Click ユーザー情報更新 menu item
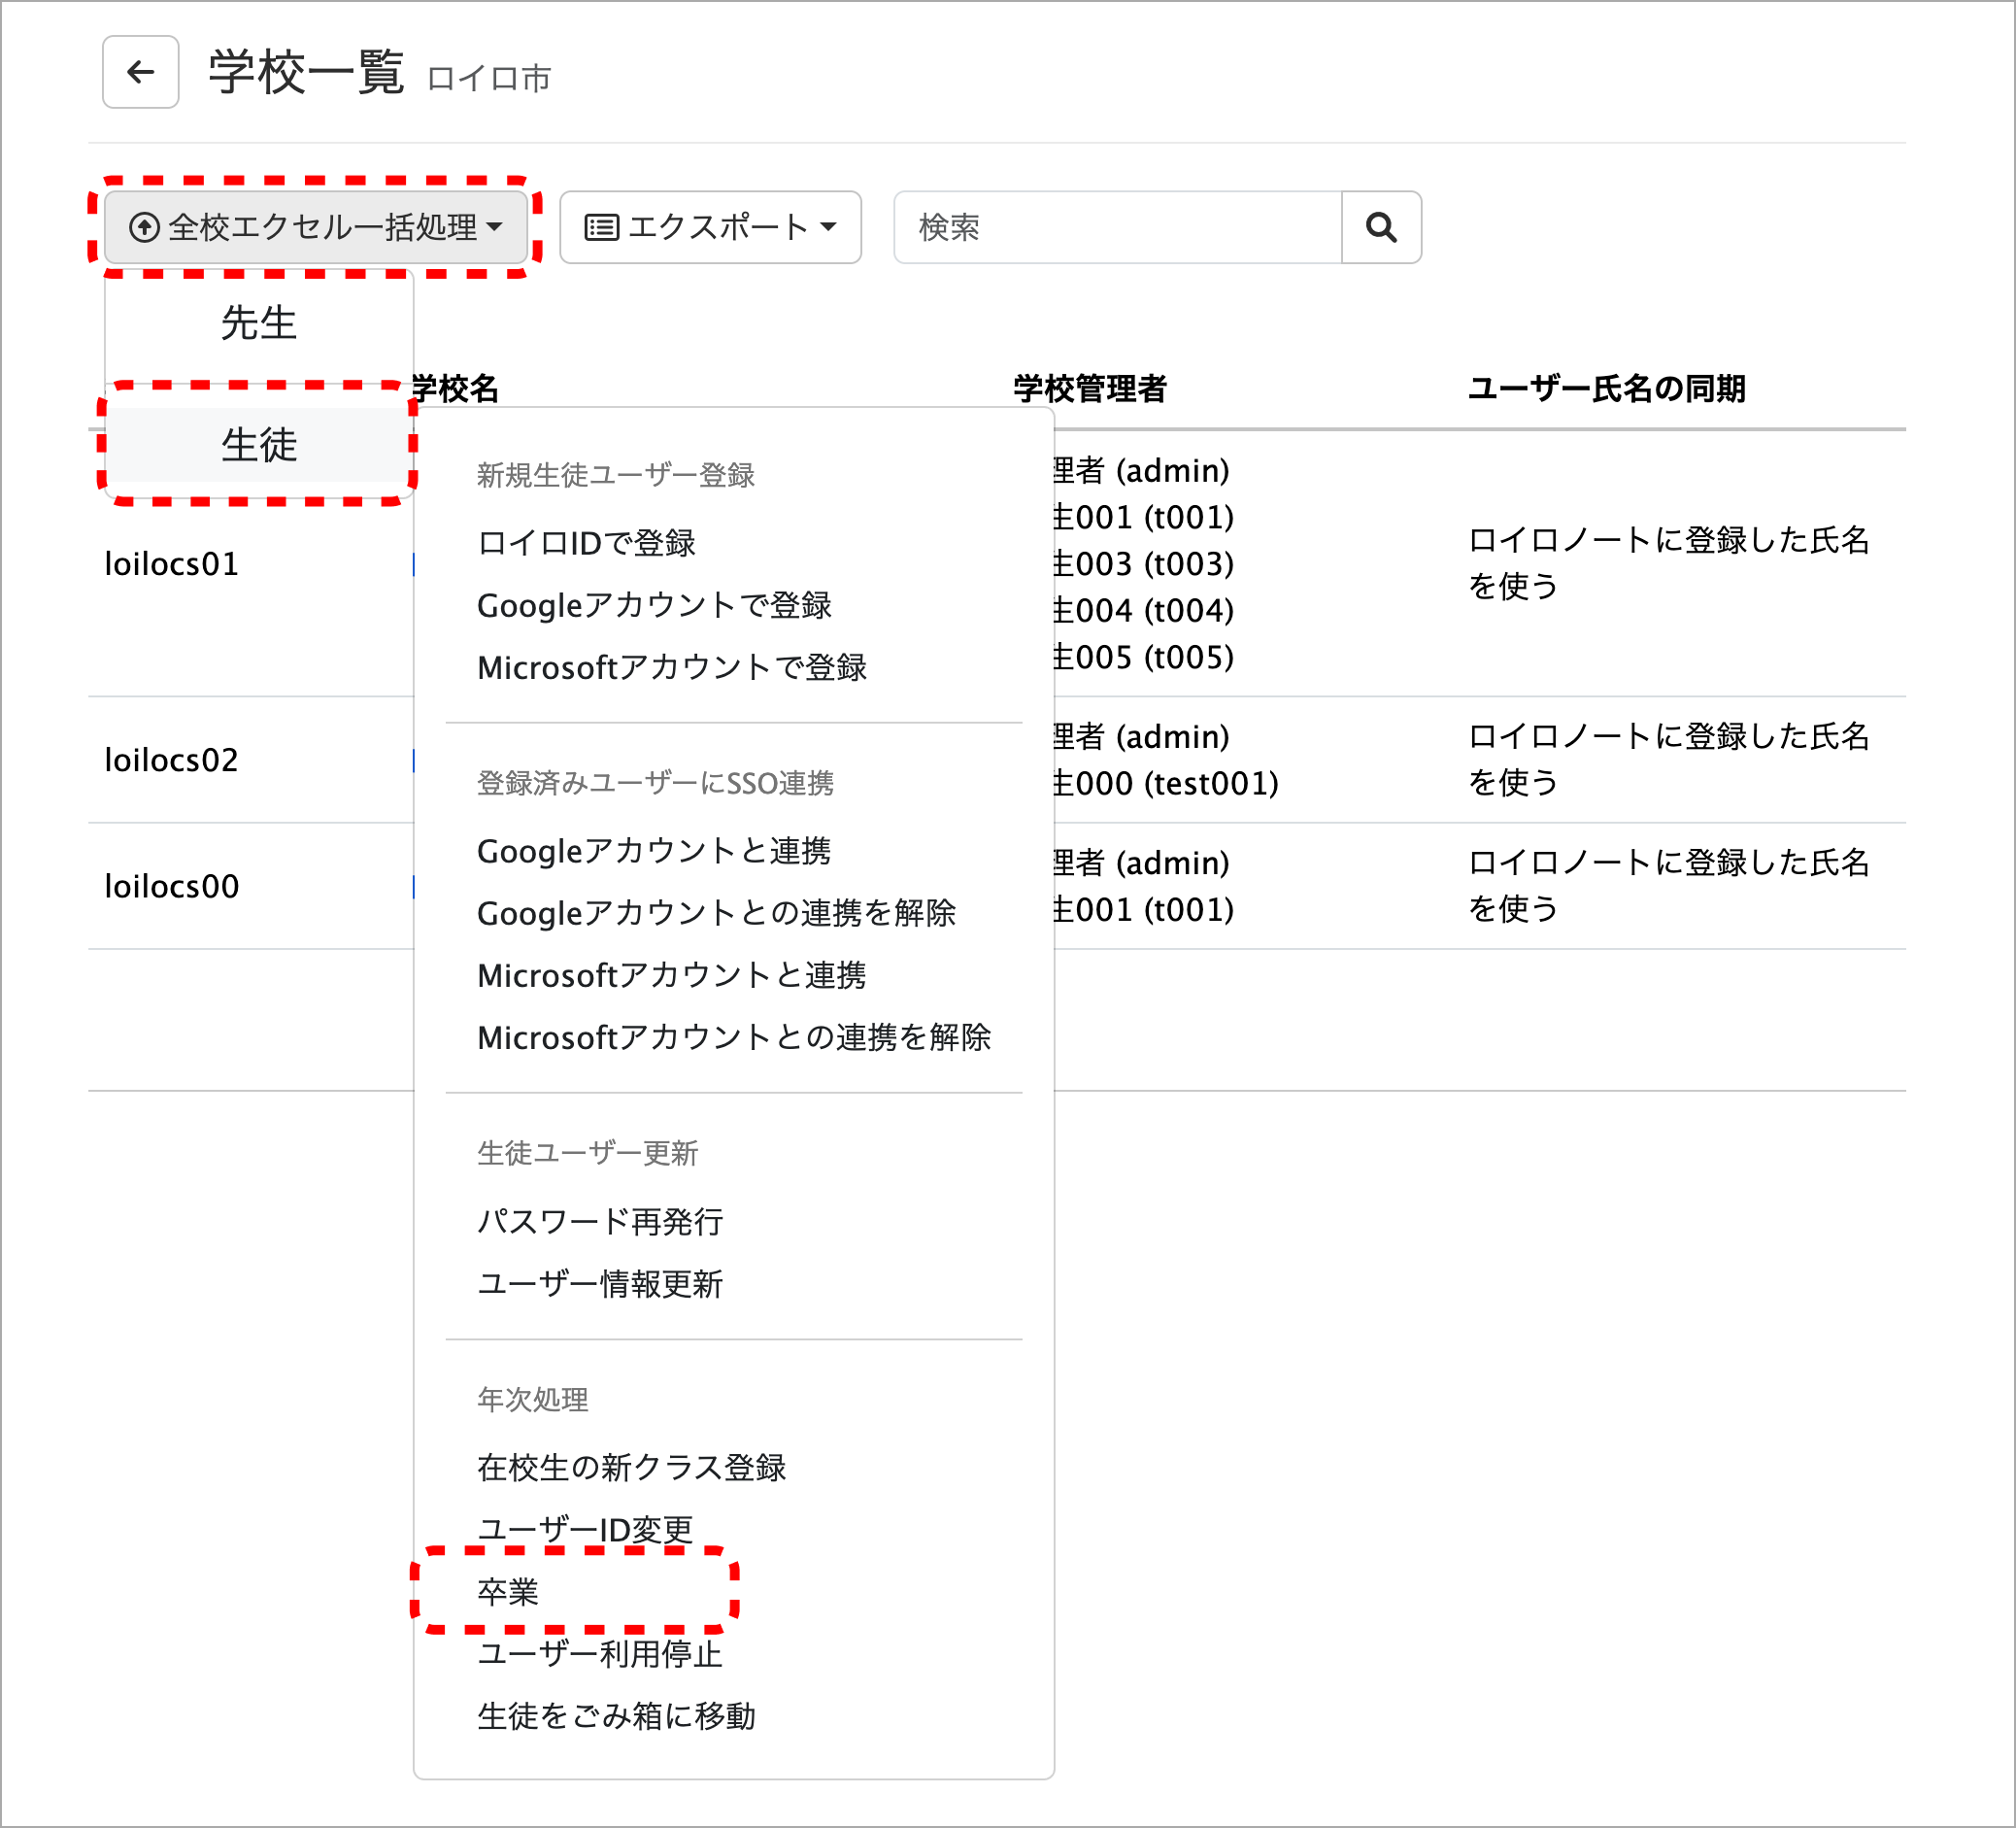2016x1828 pixels. (x=600, y=1283)
